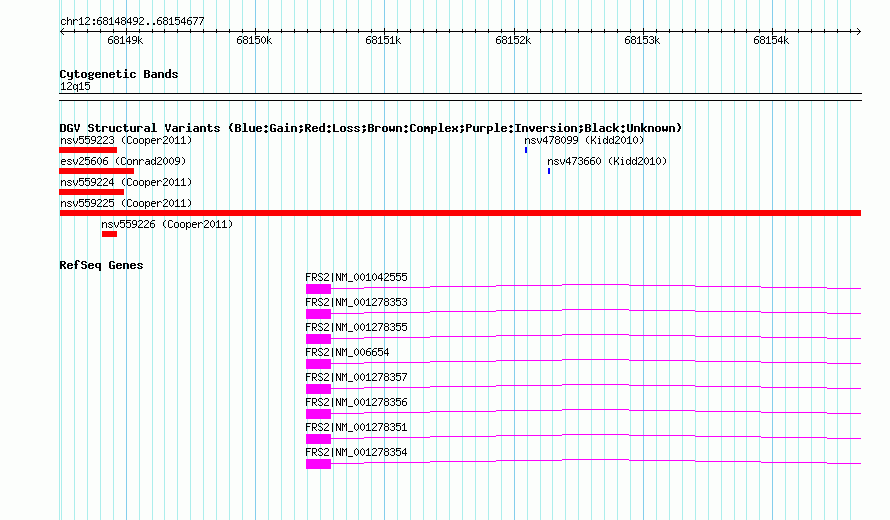Image resolution: width=890 pixels, height=520 pixels.
Task: Open FRS2|NM_001278351 transcript label
Action: click(356, 427)
